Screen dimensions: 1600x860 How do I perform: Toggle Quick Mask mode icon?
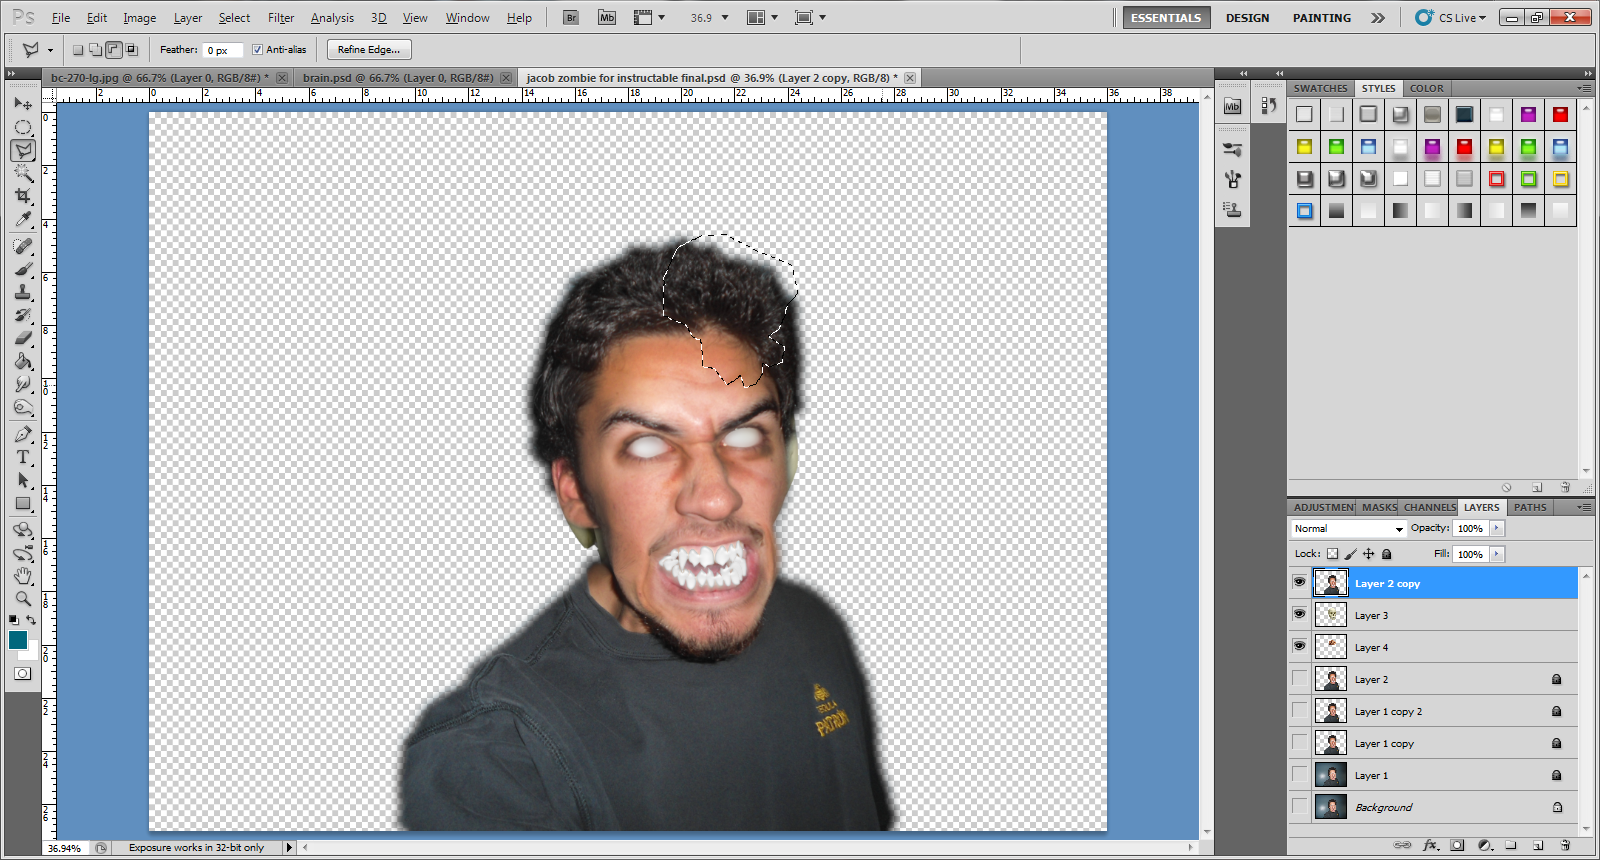22,674
